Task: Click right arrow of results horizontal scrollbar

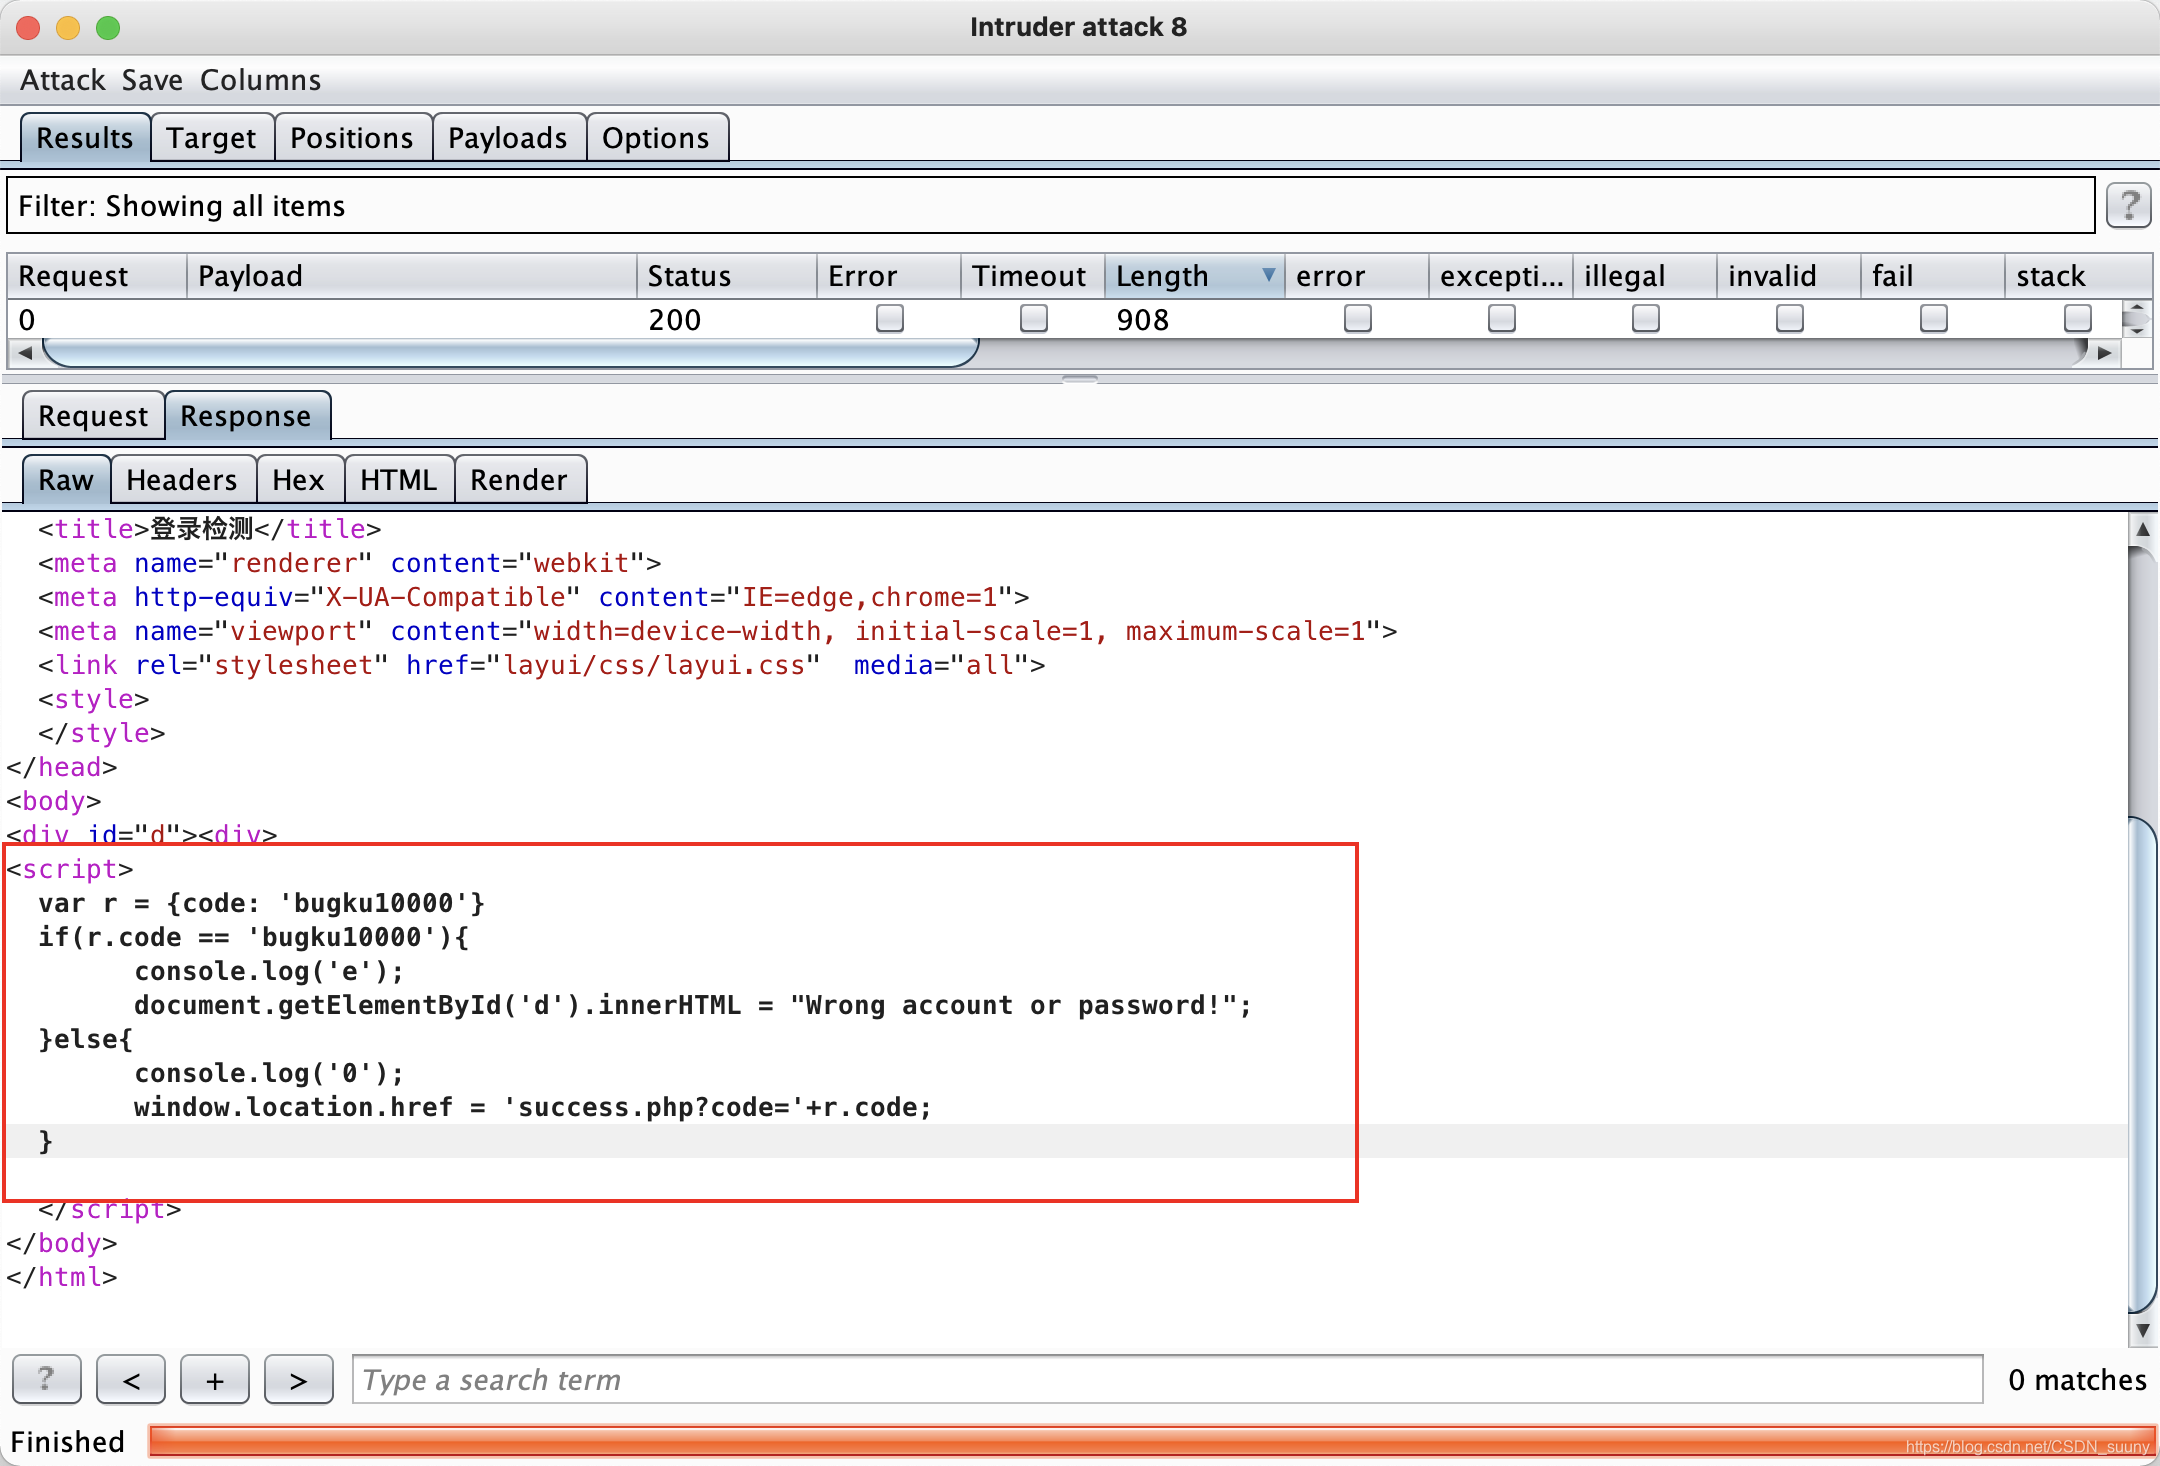Action: (x=2105, y=353)
